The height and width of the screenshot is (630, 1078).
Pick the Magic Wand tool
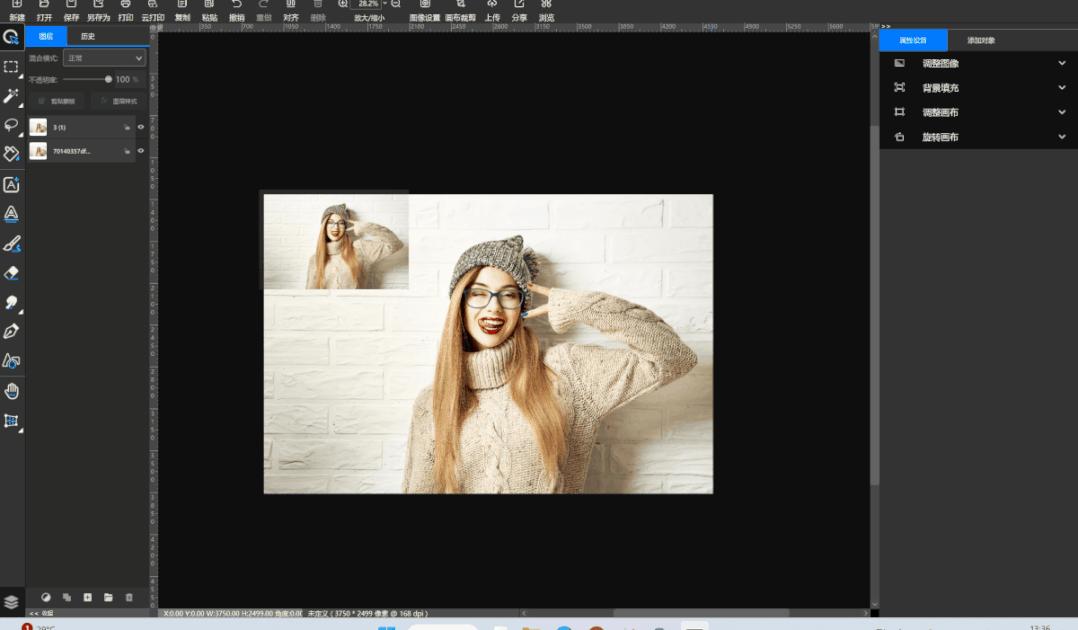pyautogui.click(x=12, y=96)
